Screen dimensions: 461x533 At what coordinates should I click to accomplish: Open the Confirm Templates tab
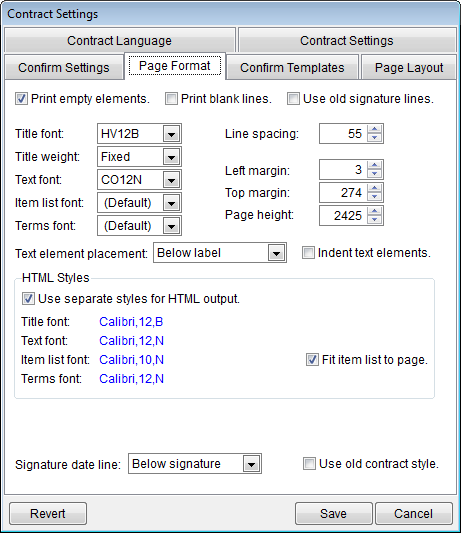coord(292,67)
